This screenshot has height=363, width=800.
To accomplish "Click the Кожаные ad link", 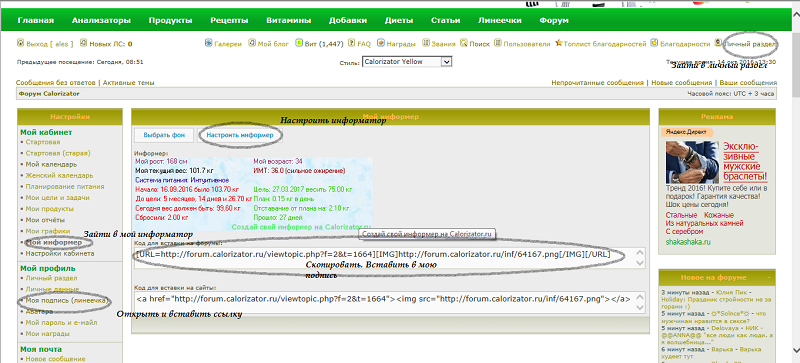I will (x=719, y=215).
